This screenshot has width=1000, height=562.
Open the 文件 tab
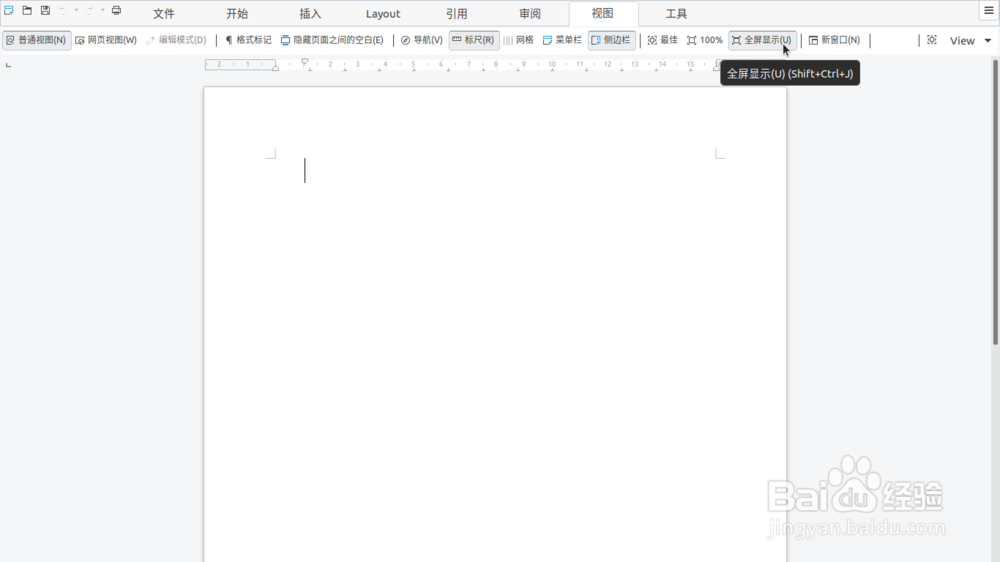tap(164, 13)
